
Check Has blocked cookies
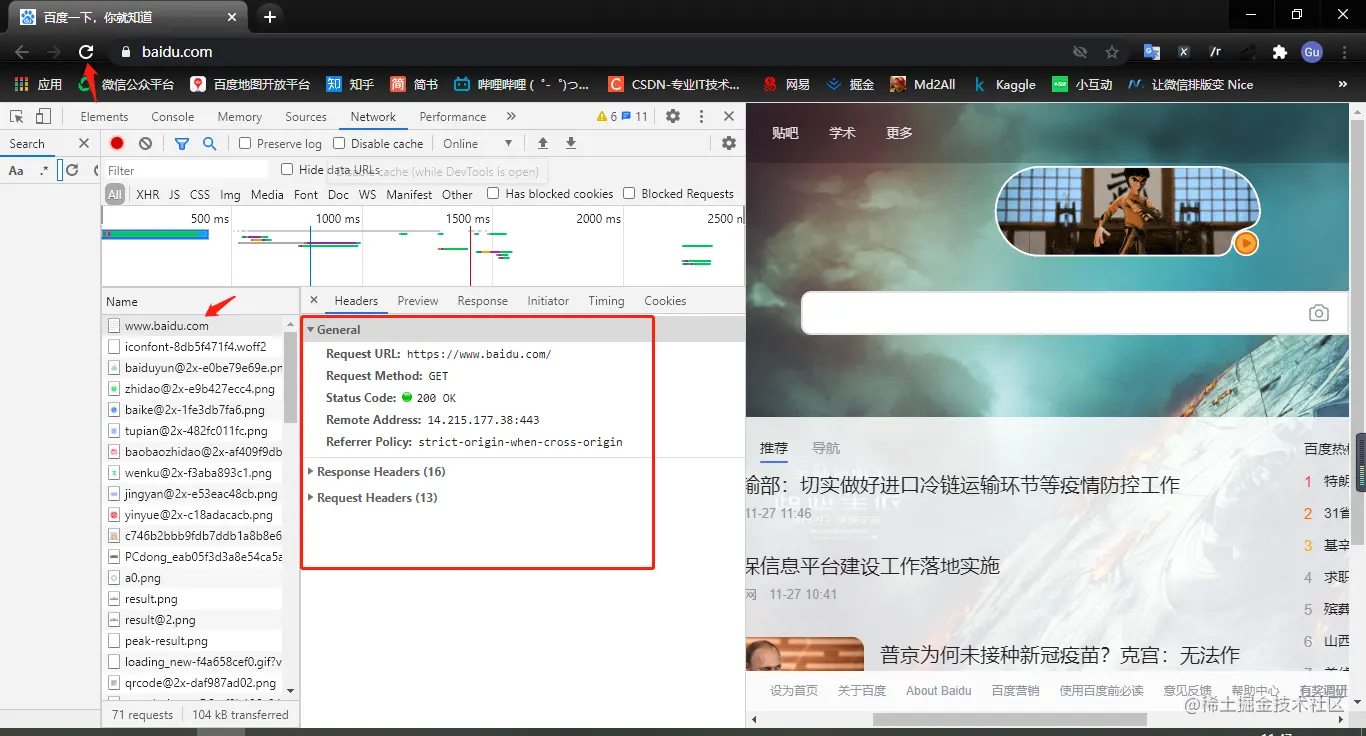[x=493, y=193]
